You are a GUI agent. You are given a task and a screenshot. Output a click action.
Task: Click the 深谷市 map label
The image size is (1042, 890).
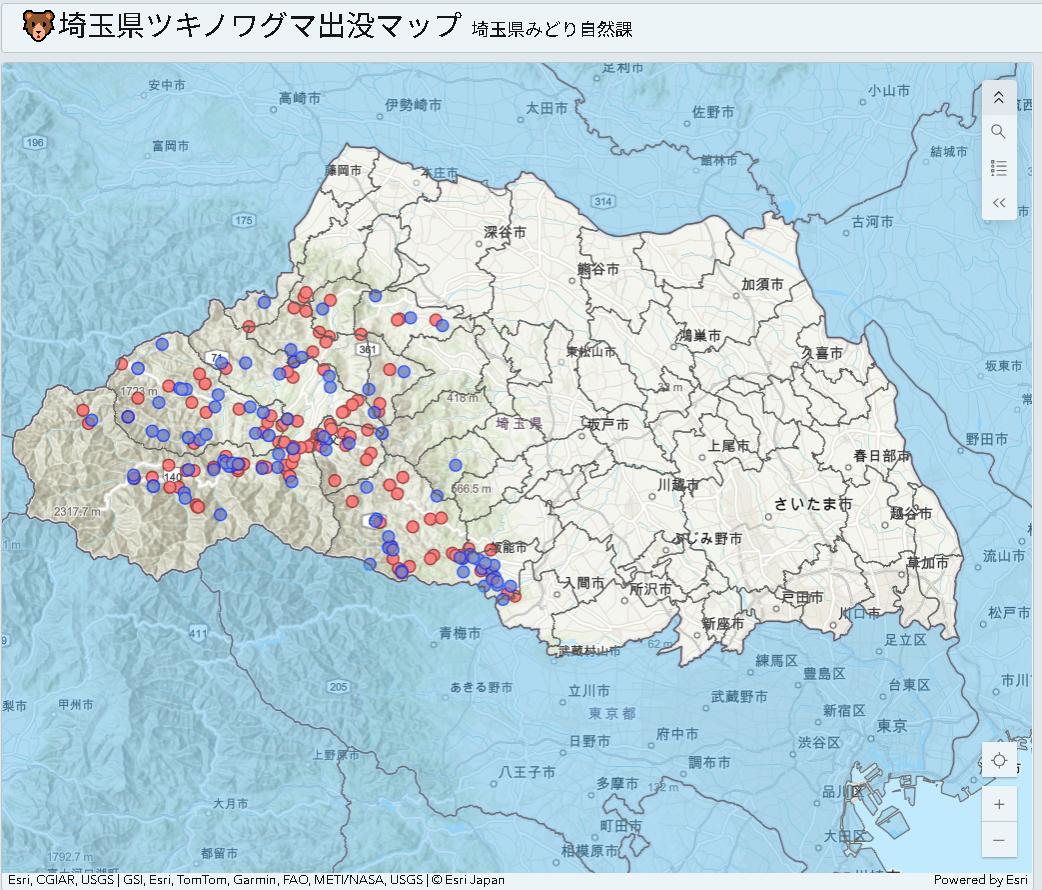(x=504, y=232)
